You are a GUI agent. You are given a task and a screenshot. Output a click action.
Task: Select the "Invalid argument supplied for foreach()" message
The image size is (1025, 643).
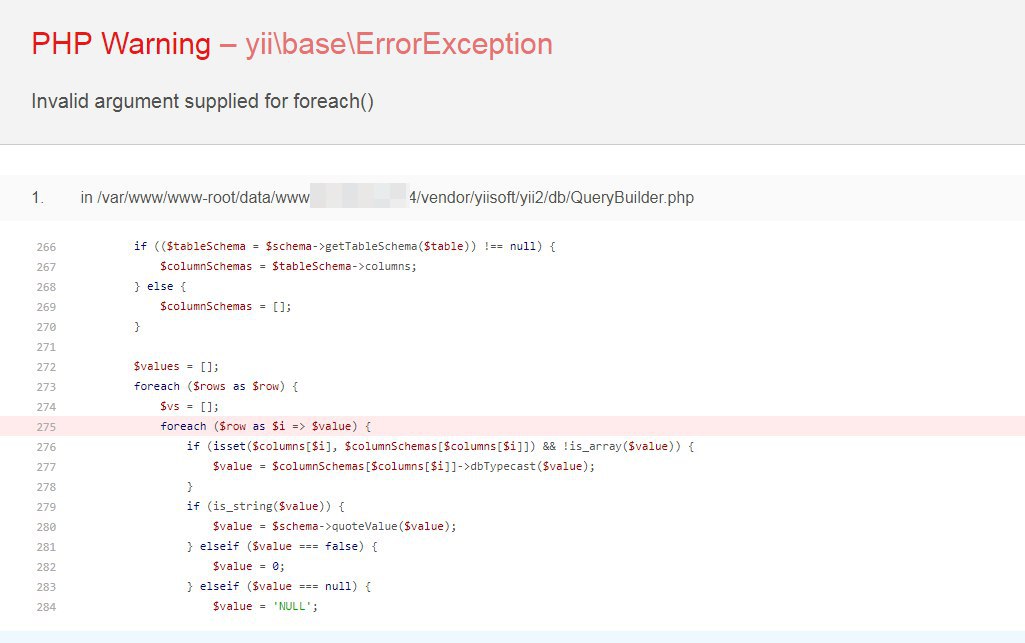click(203, 101)
